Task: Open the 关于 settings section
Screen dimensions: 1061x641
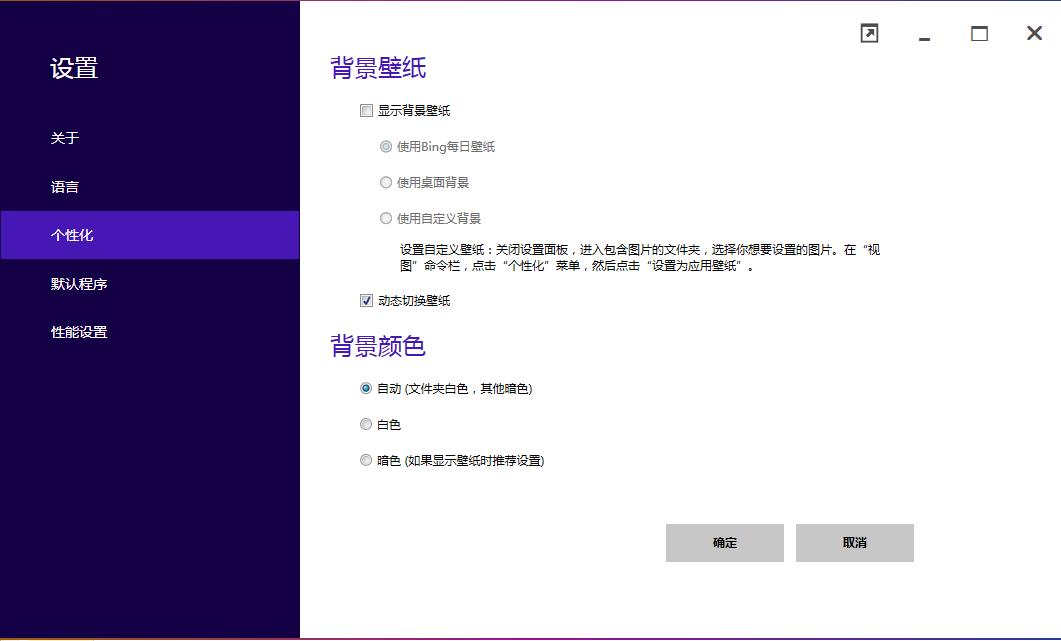Action: pos(65,138)
